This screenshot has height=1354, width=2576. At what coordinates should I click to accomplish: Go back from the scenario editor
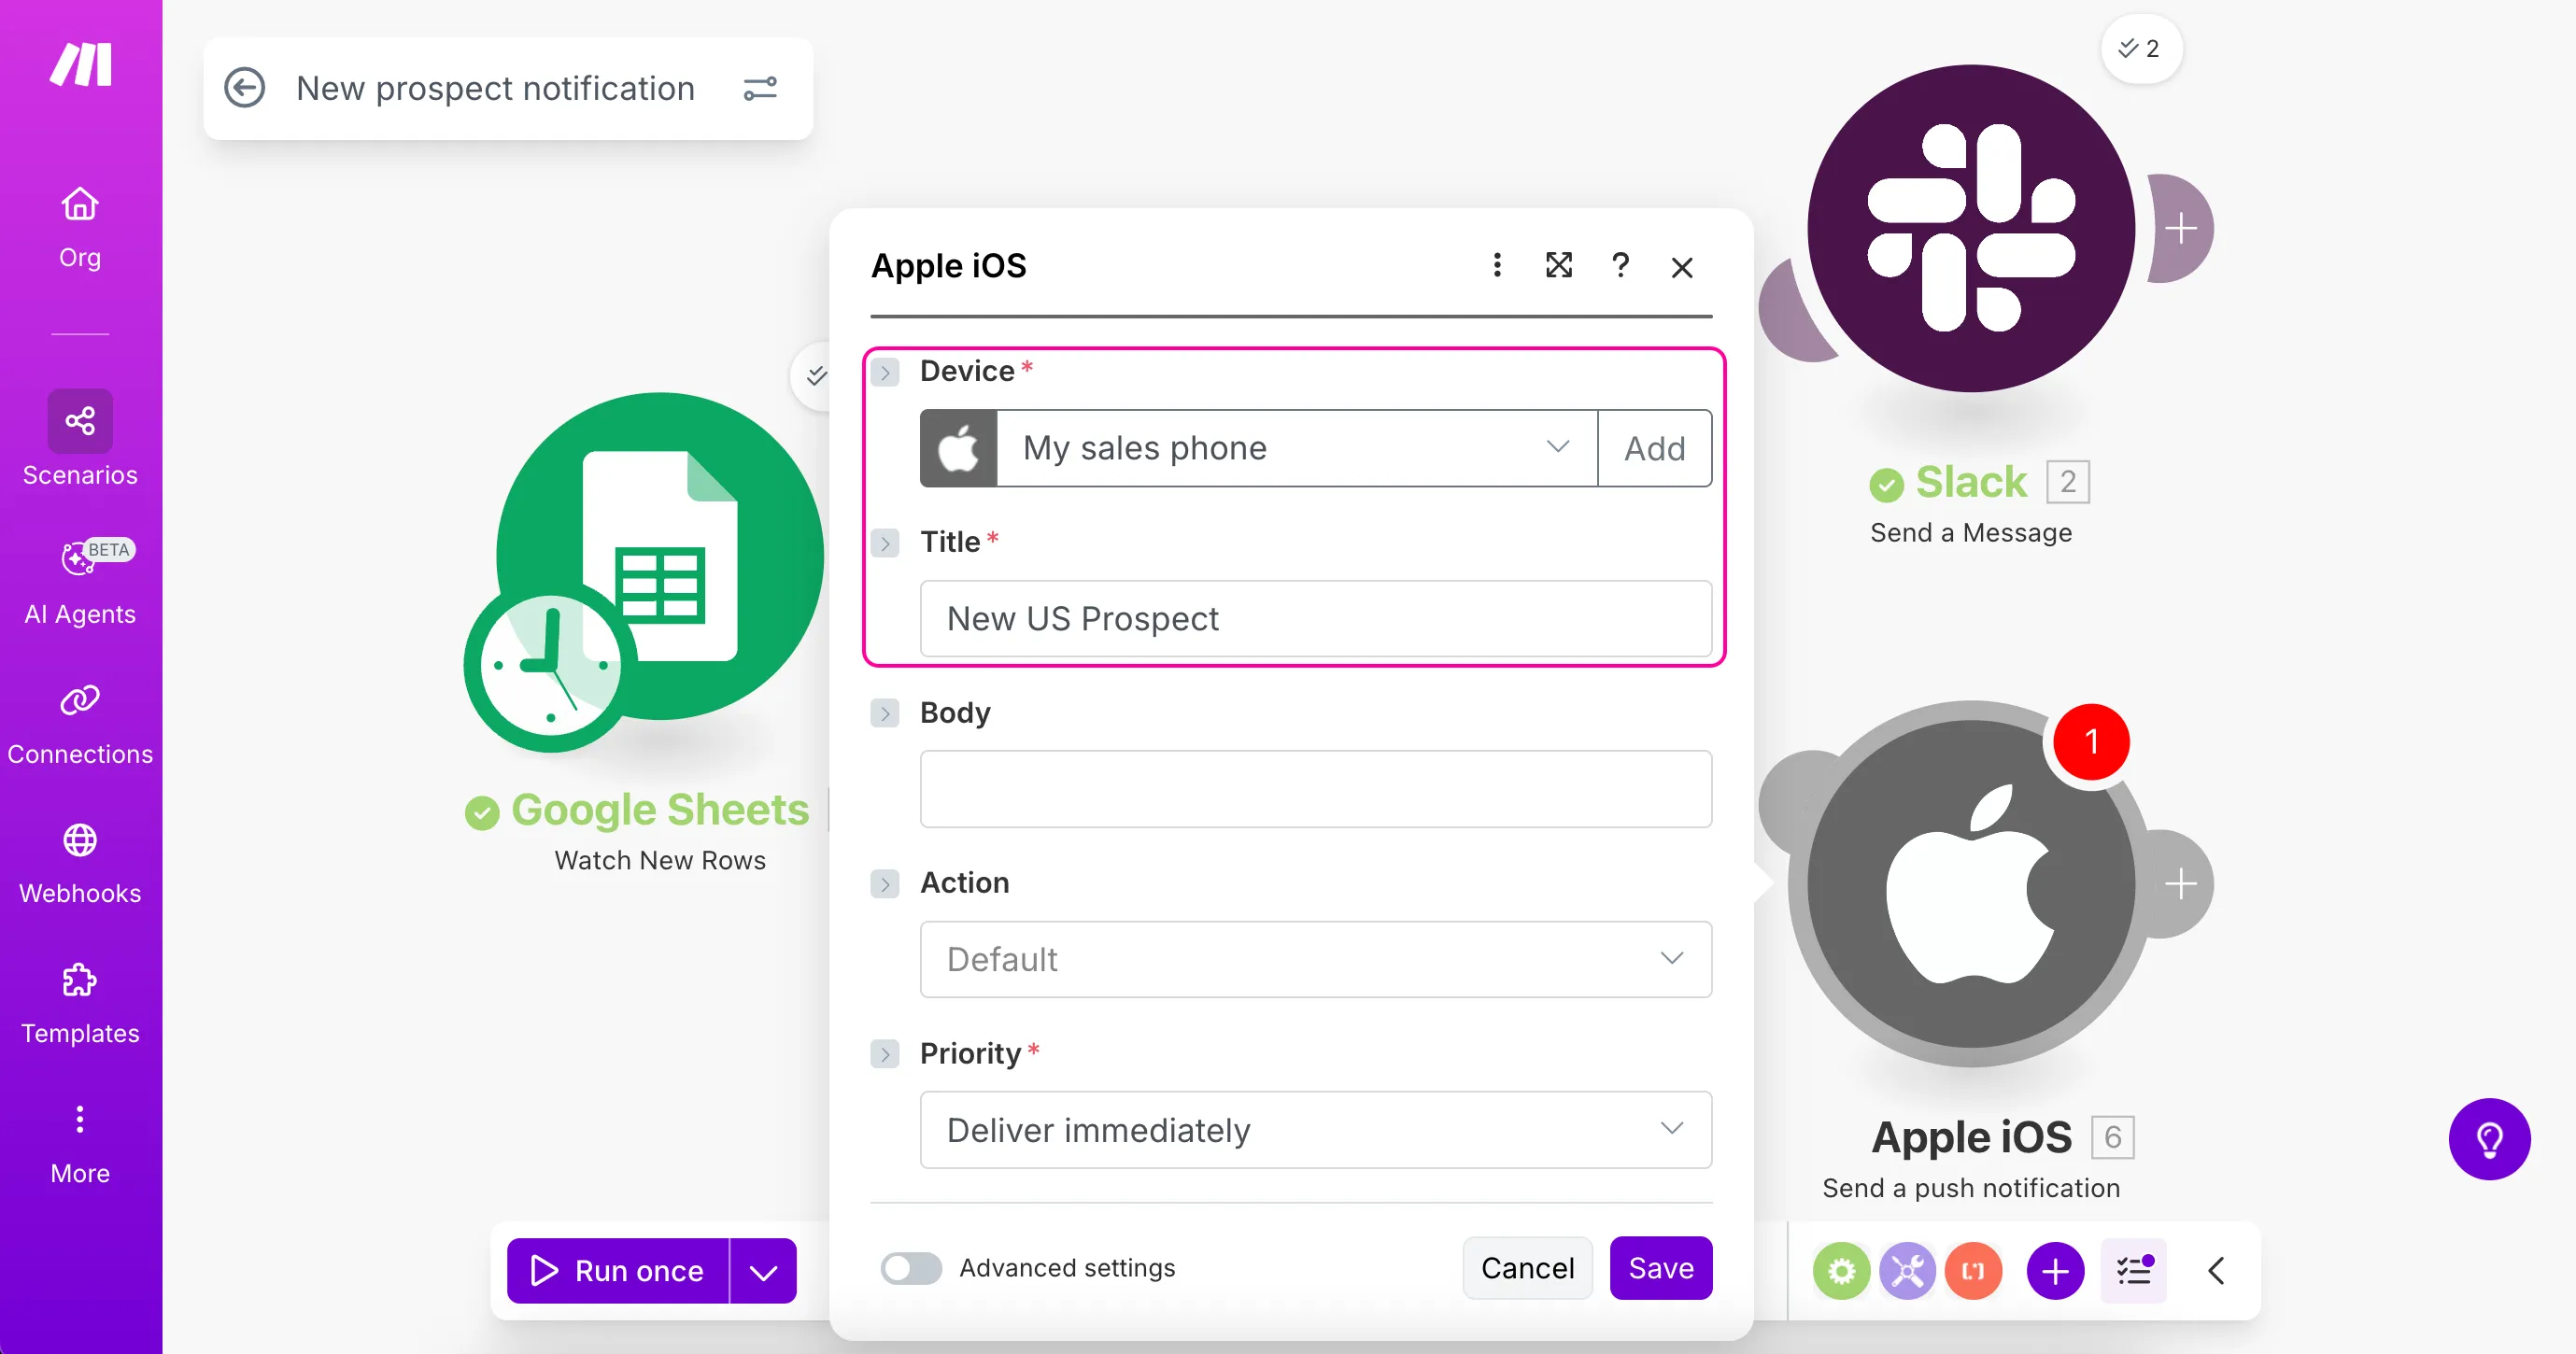[245, 88]
